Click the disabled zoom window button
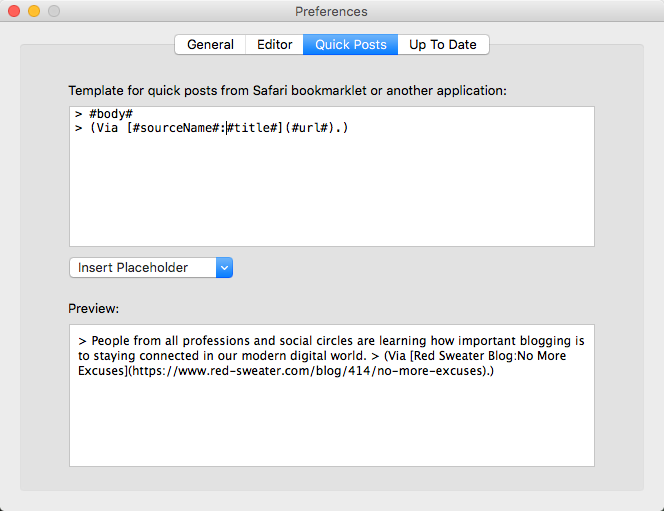This screenshot has width=664, height=511. click(x=54, y=12)
